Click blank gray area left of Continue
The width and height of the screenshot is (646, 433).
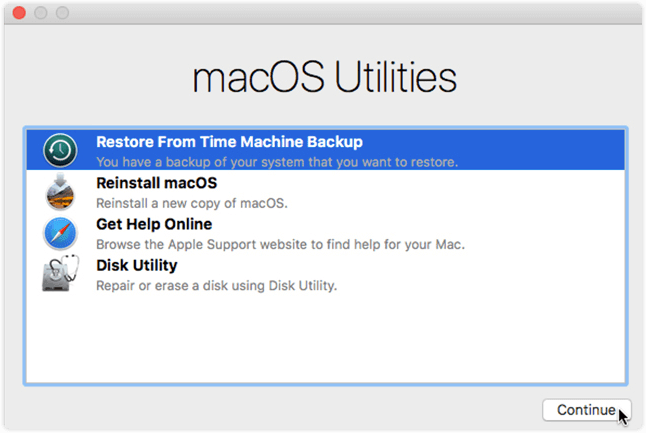coord(300,409)
